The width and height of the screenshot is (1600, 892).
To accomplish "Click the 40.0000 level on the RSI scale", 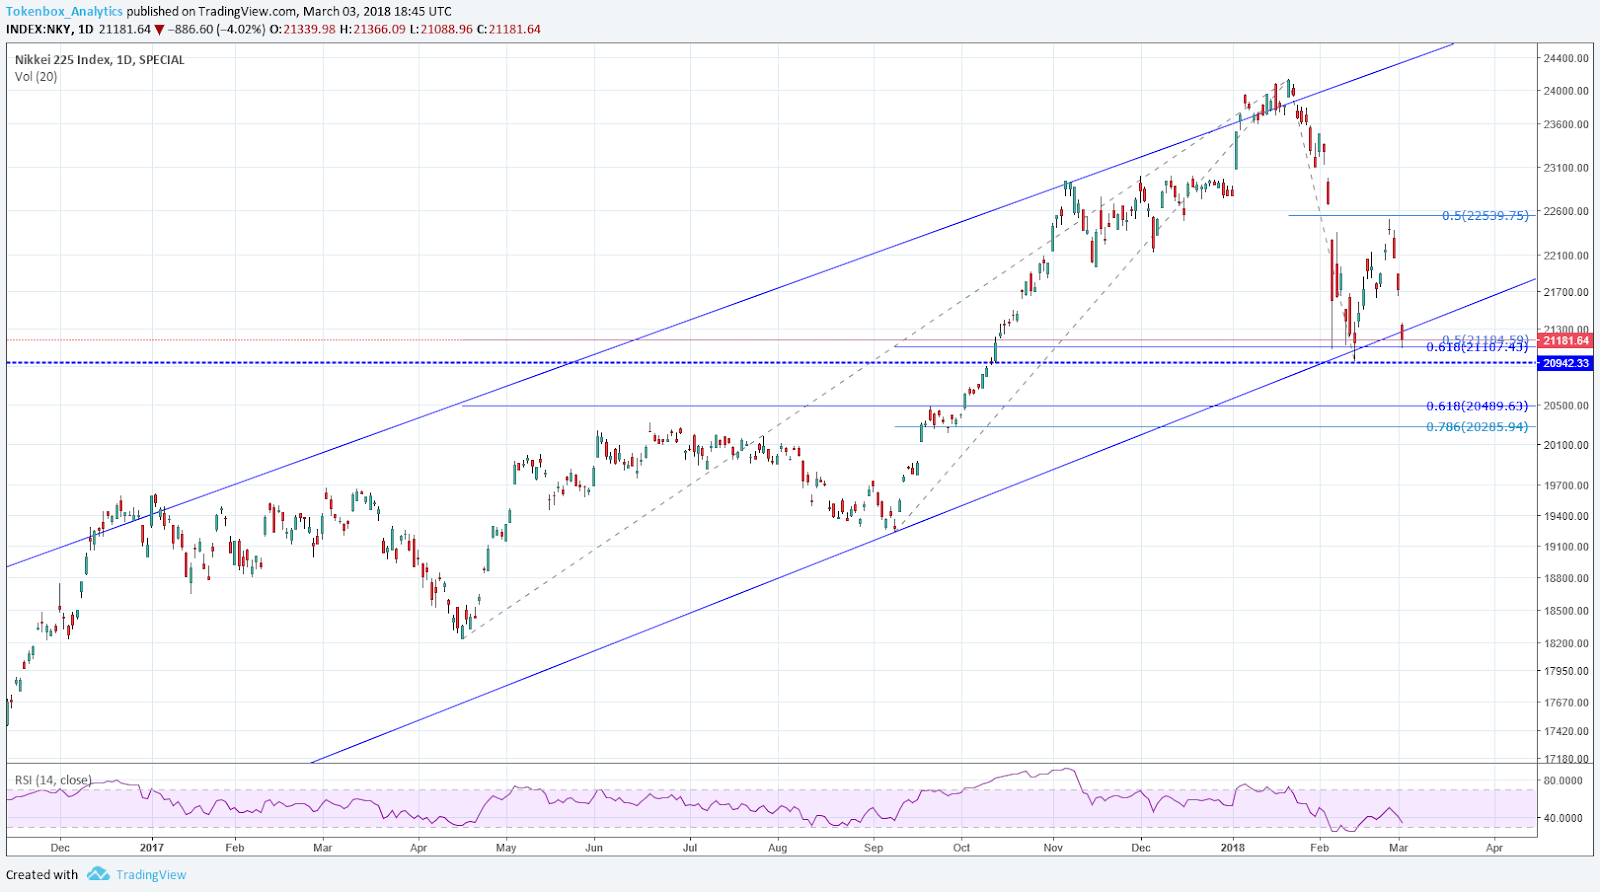I will pos(1563,818).
